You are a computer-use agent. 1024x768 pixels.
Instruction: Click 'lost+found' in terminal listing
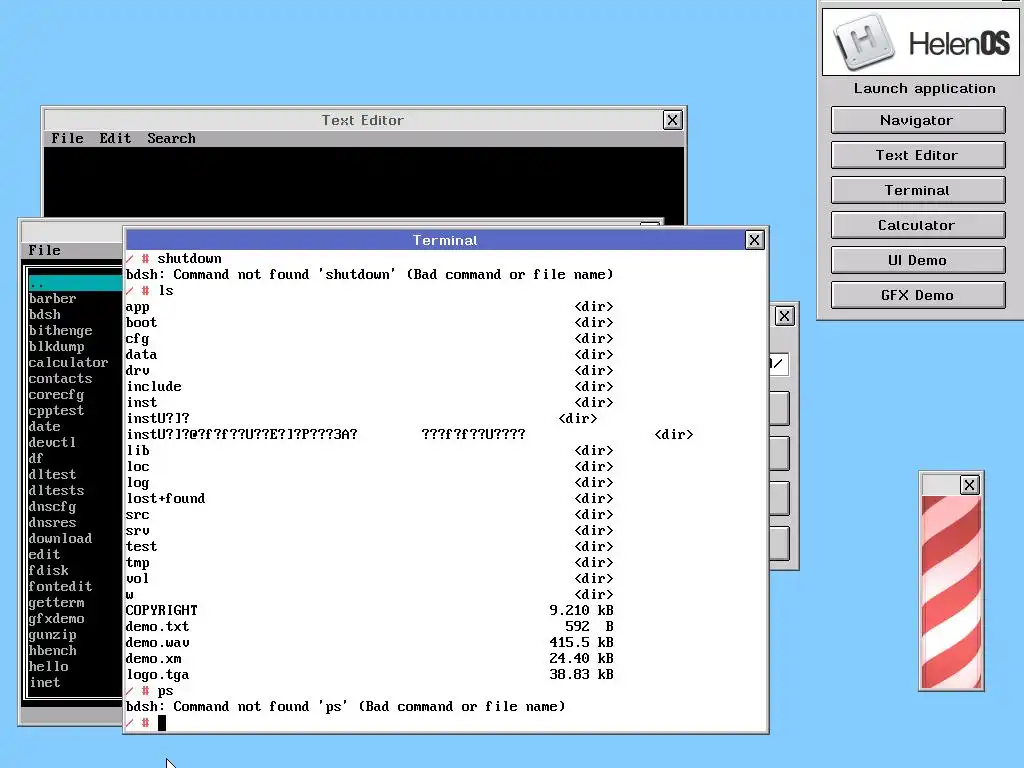pyautogui.click(x=165, y=498)
